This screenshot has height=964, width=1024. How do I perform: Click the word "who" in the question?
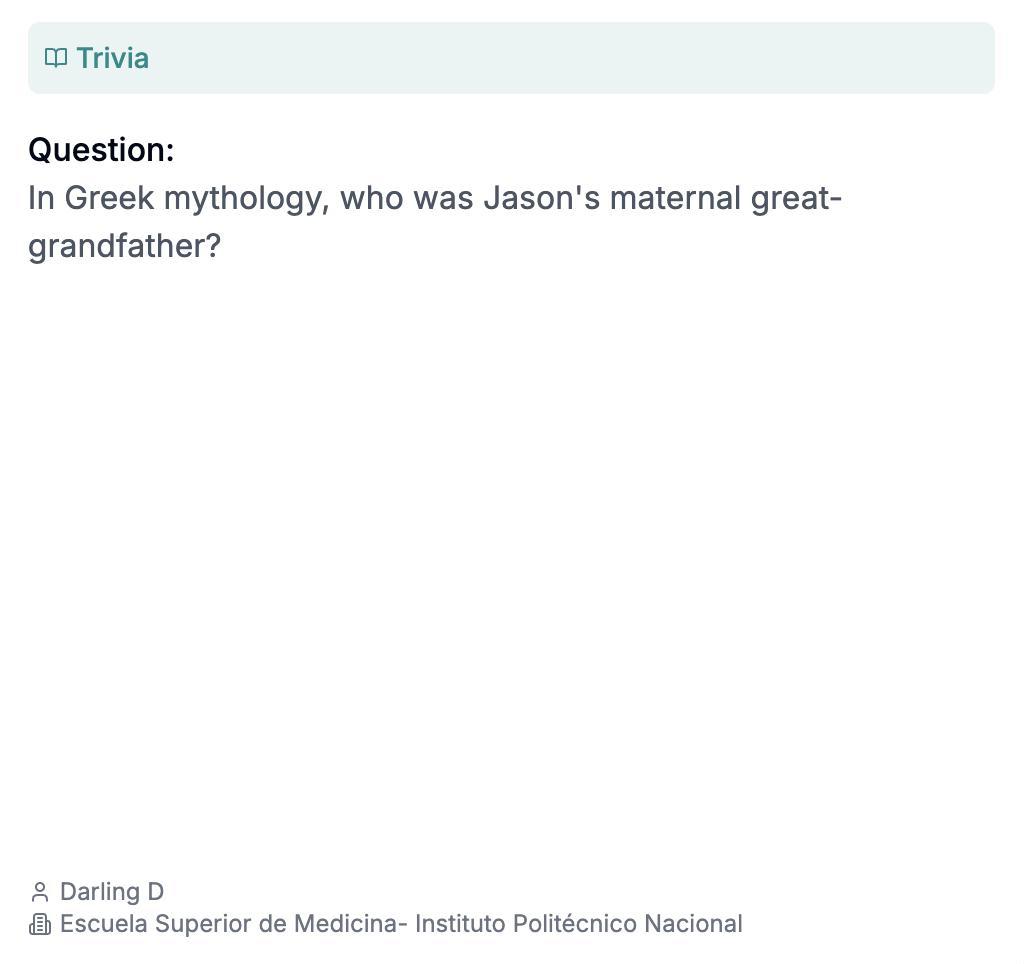[x=371, y=198]
